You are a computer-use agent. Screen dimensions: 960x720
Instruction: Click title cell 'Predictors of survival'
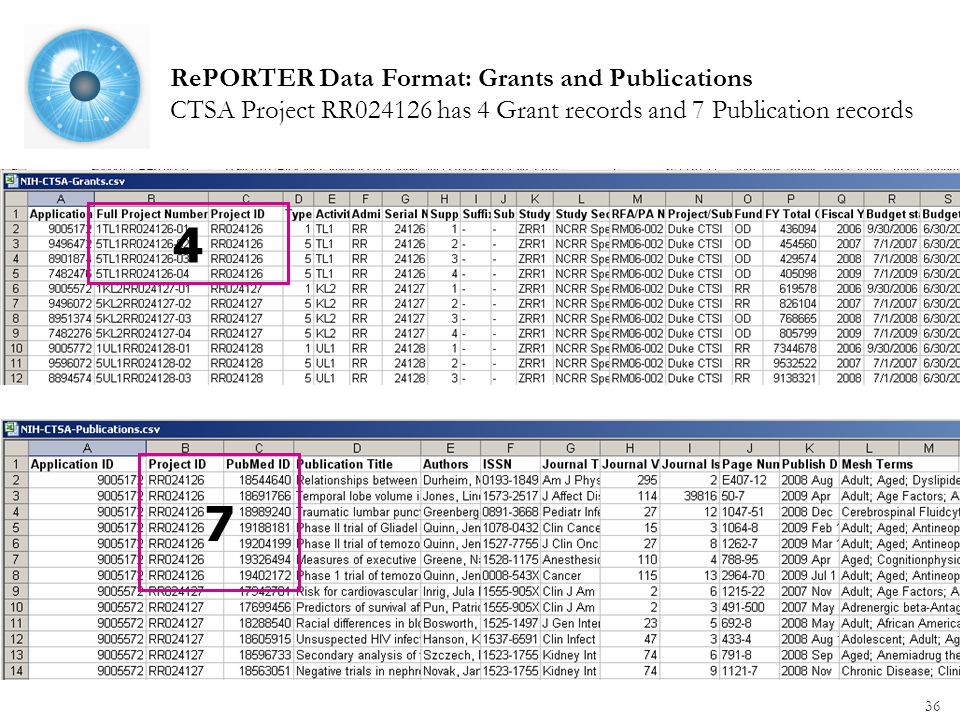[x=357, y=607]
